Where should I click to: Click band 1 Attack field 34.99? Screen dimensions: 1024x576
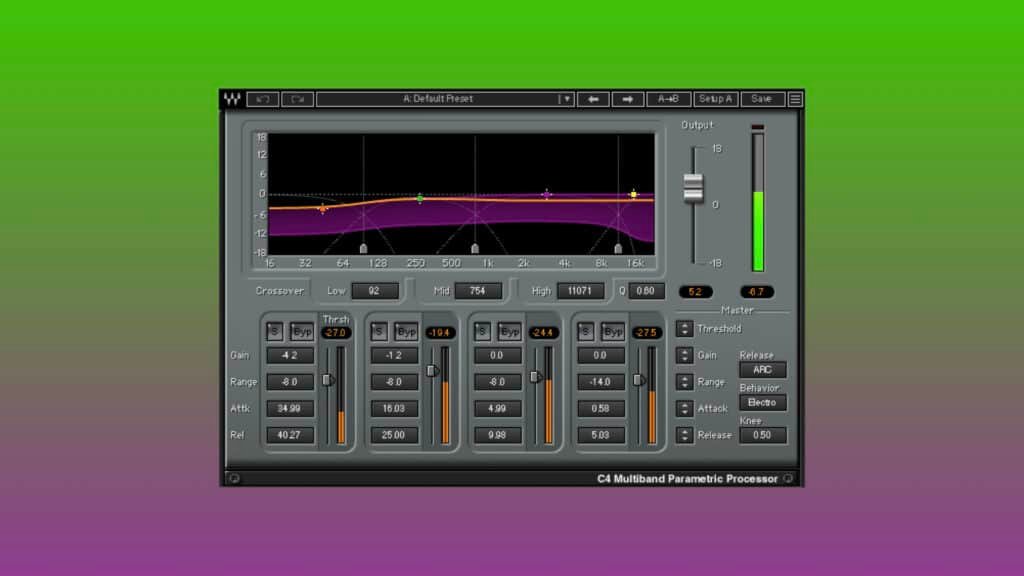point(290,409)
